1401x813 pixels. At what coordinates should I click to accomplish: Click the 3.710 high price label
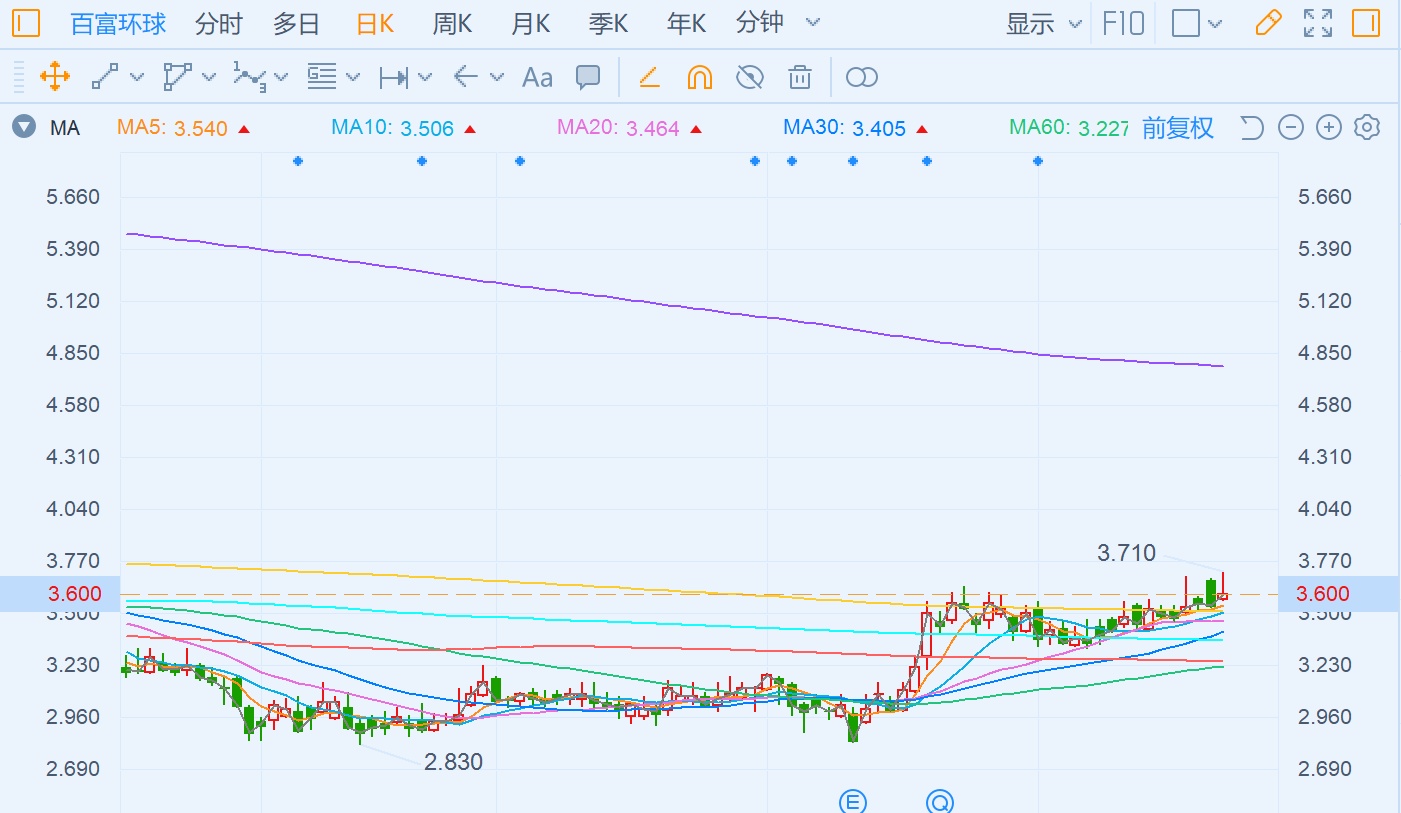[1126, 552]
